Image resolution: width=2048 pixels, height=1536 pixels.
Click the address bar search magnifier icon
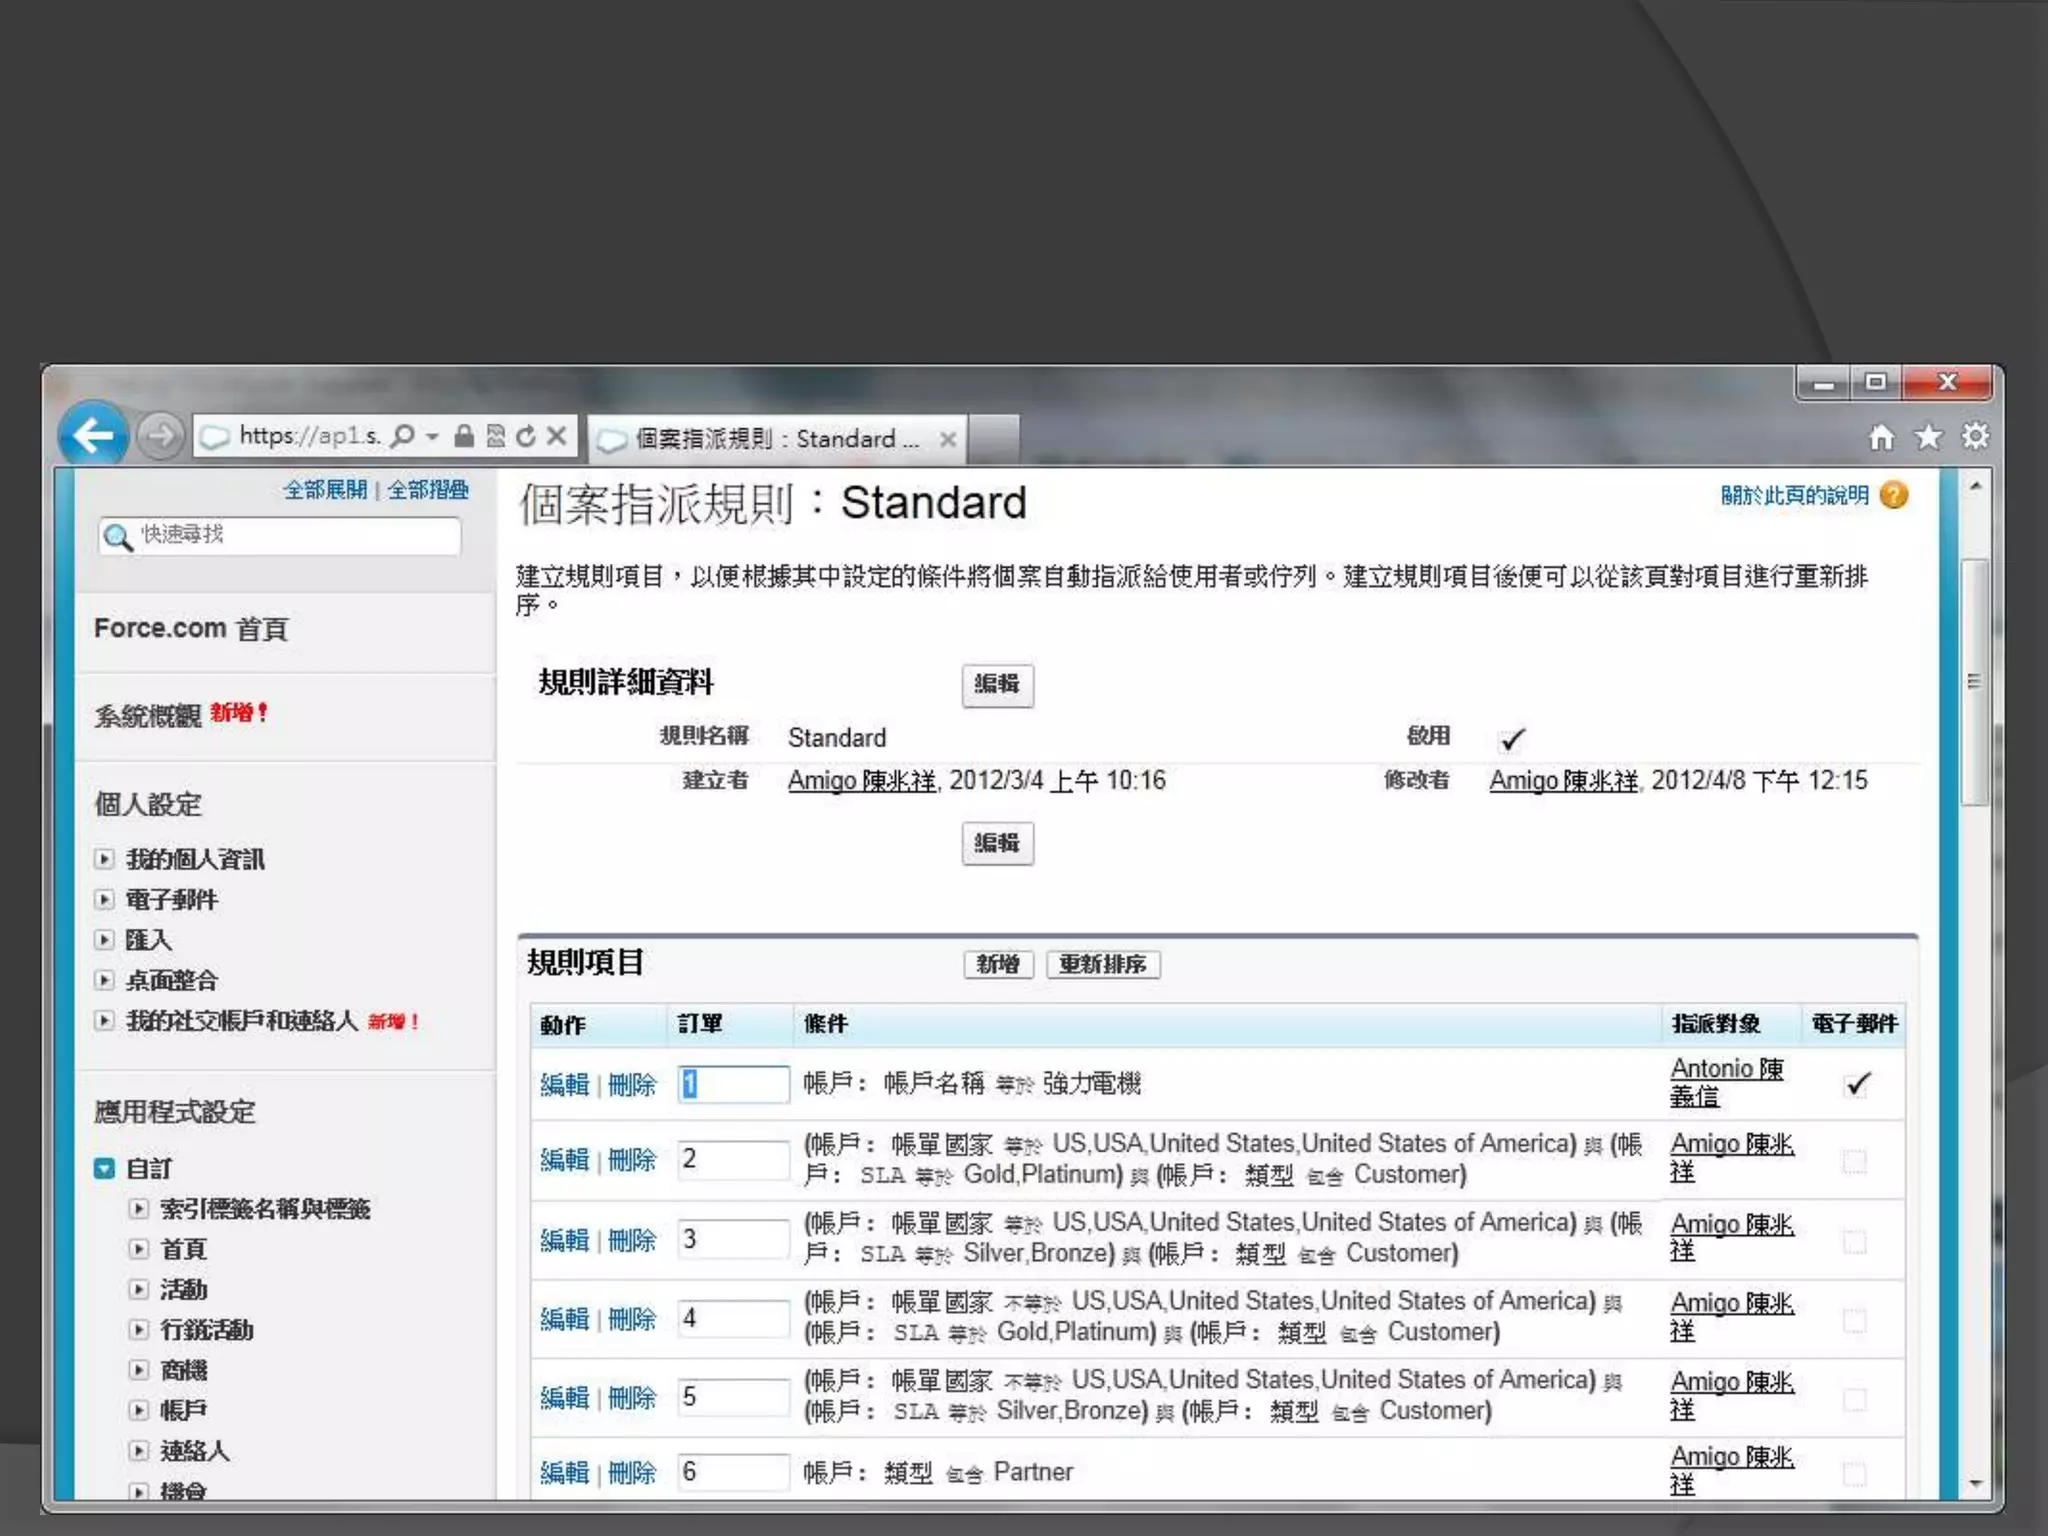tap(403, 436)
